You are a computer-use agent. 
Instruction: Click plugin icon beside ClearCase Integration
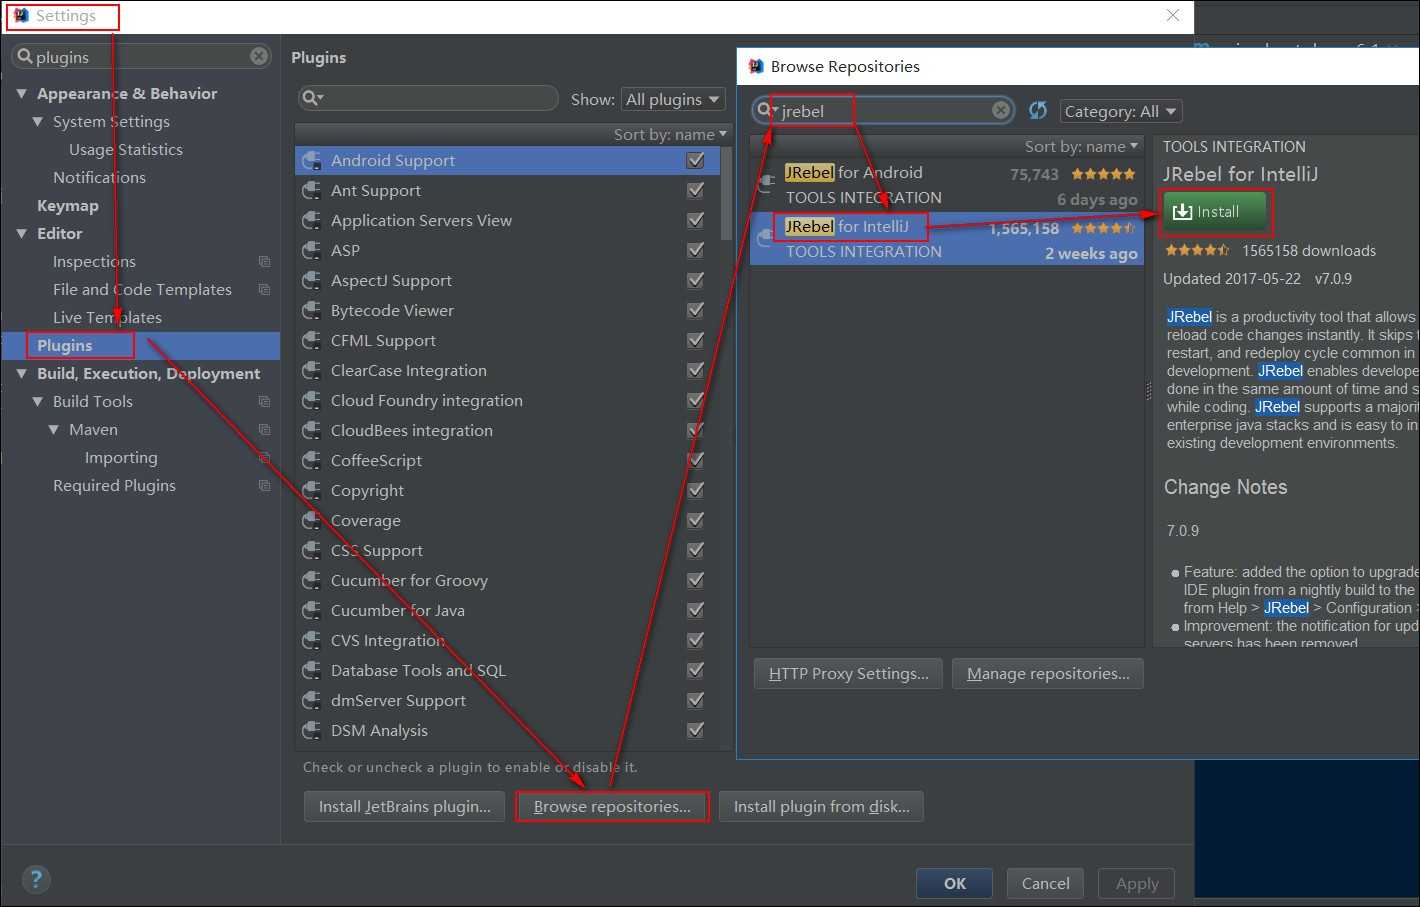click(312, 370)
